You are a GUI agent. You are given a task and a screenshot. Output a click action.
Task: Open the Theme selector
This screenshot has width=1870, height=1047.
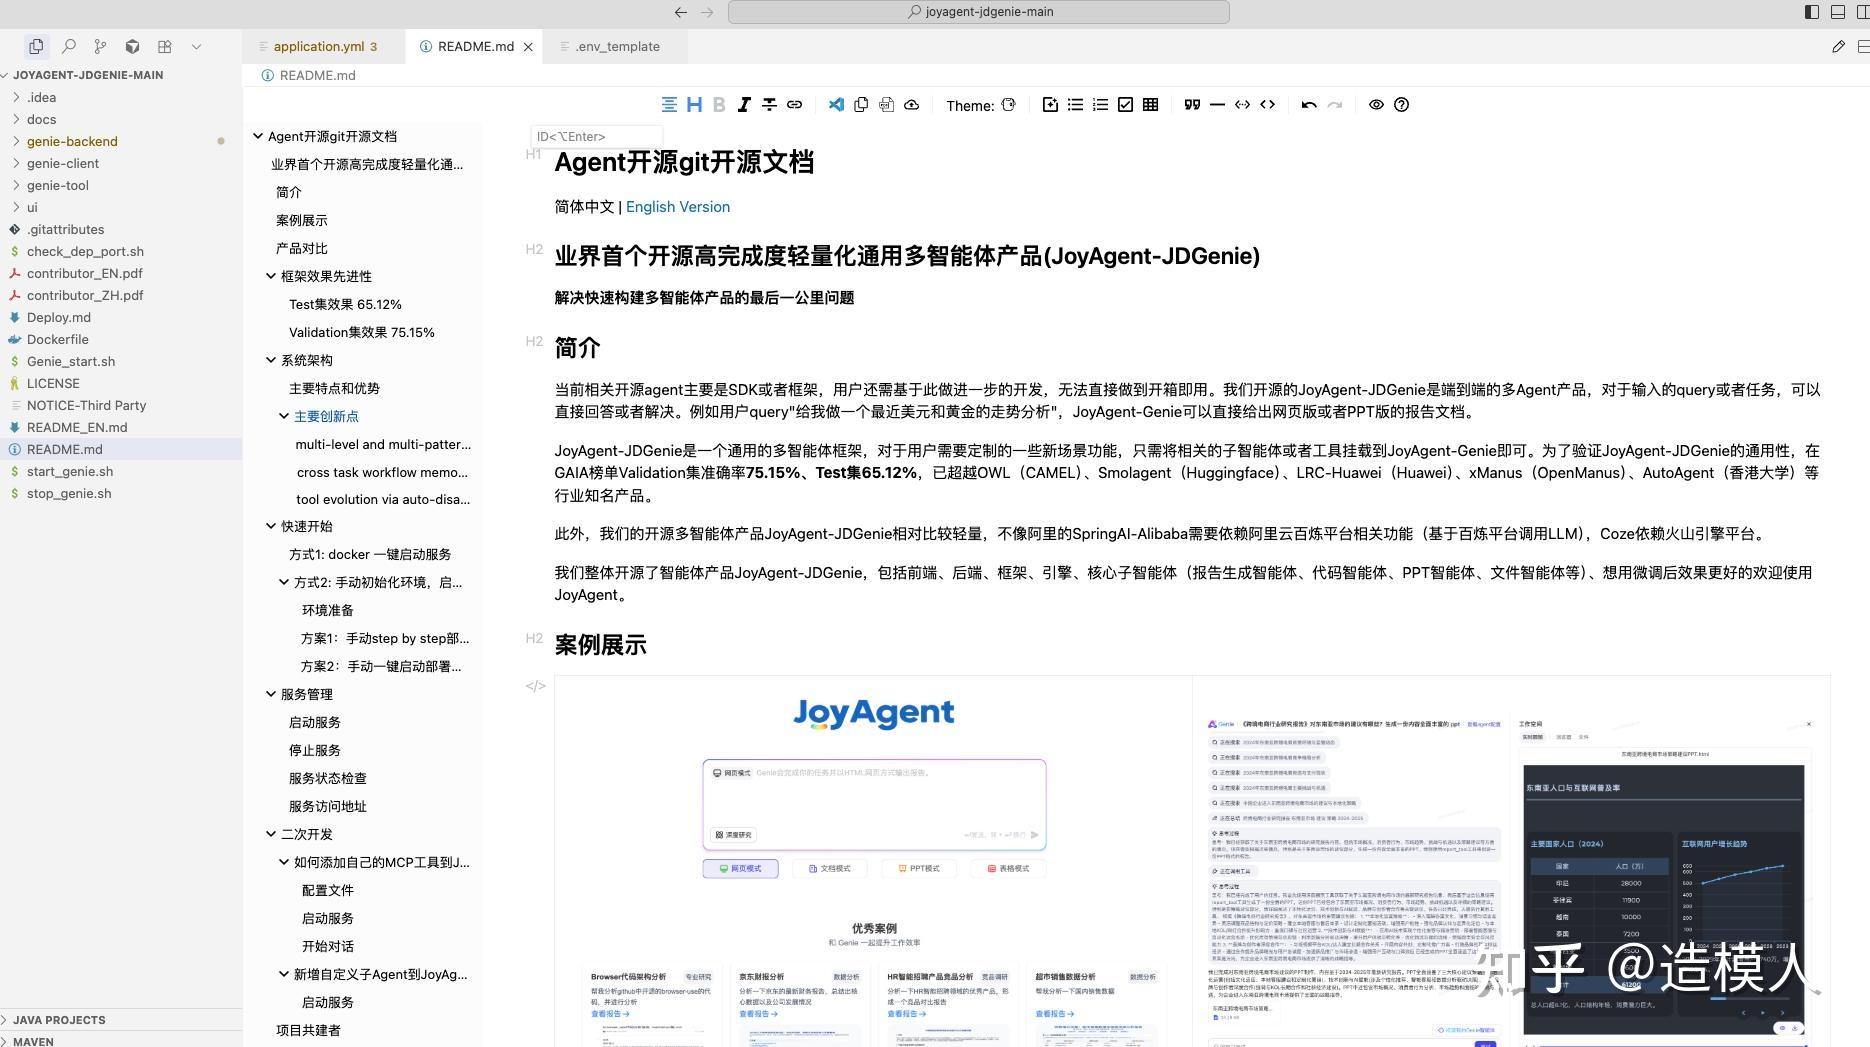pyautogui.click(x=980, y=104)
